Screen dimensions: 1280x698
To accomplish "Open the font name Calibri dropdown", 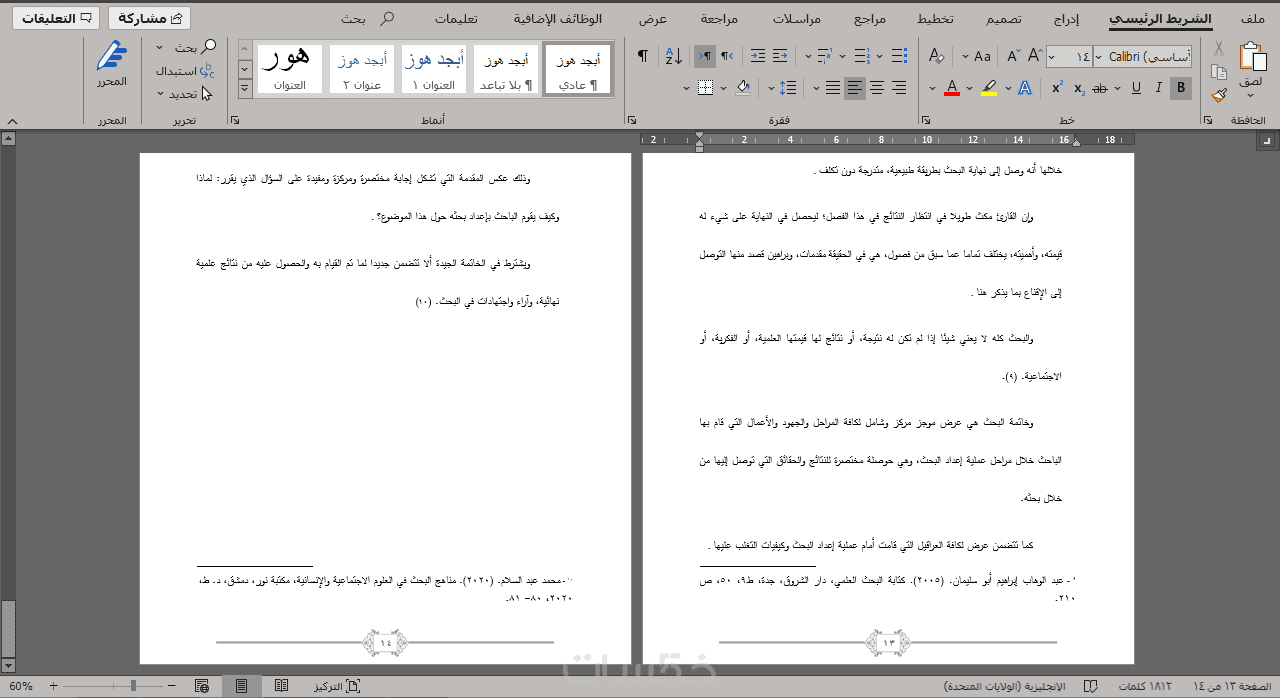I will (x=1098, y=57).
